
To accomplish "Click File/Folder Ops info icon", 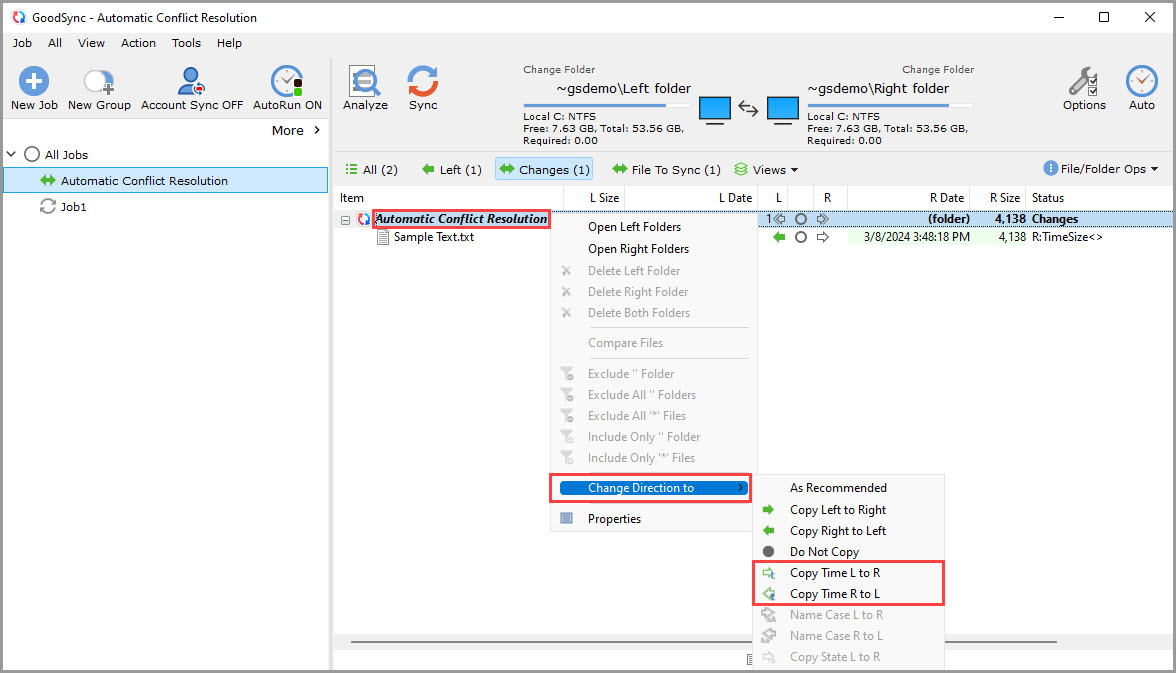I will [1050, 168].
